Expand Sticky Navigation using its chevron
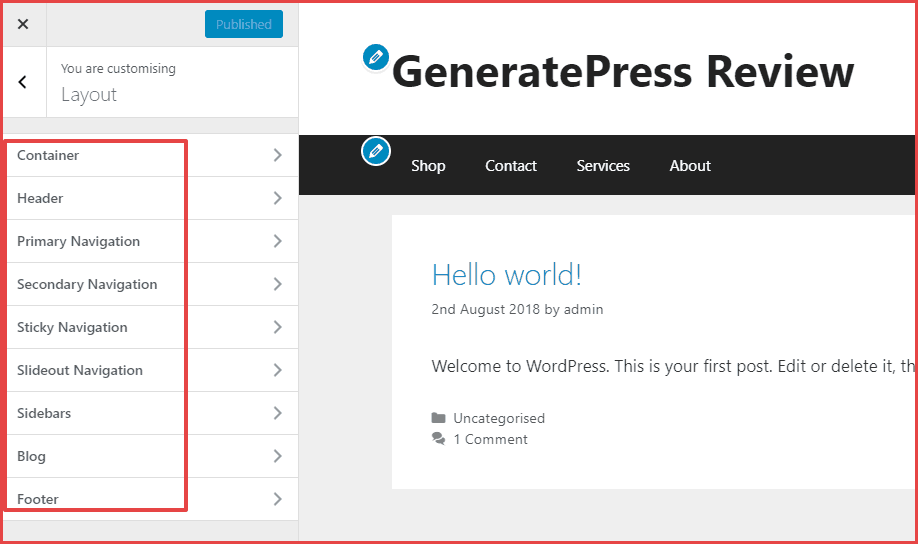The image size is (918, 544). click(278, 327)
